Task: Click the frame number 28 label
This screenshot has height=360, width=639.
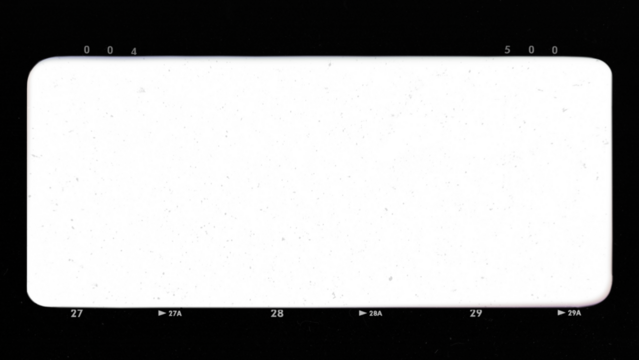Action: coord(277,314)
